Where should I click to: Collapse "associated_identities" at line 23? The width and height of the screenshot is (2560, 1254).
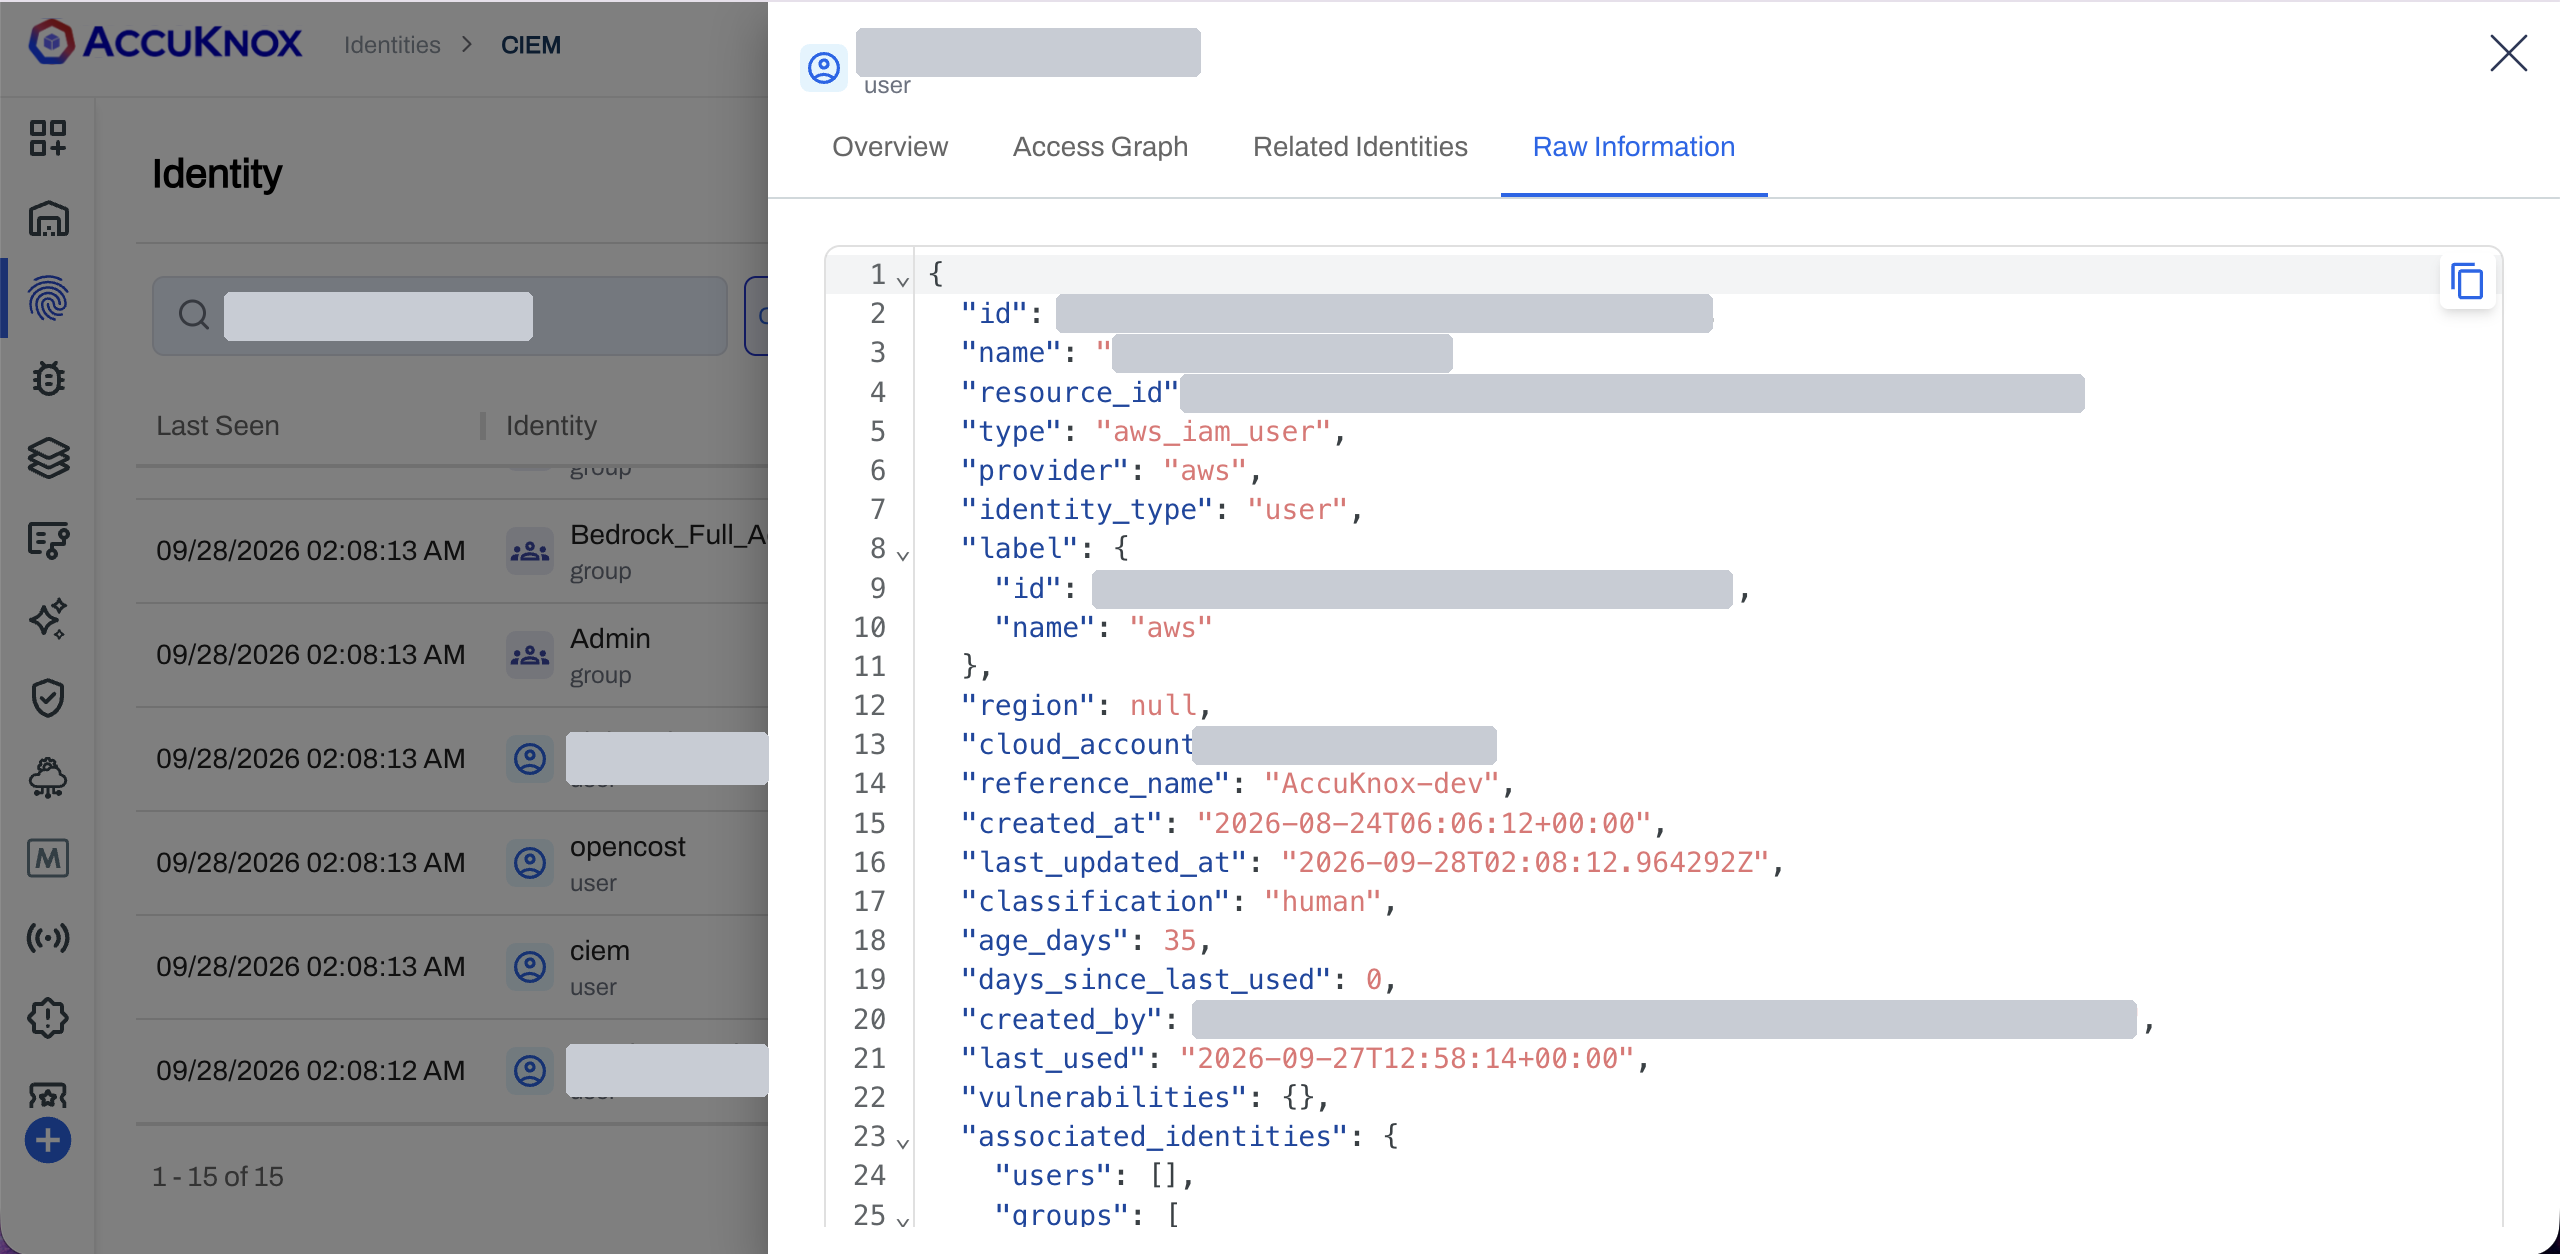click(x=903, y=1143)
